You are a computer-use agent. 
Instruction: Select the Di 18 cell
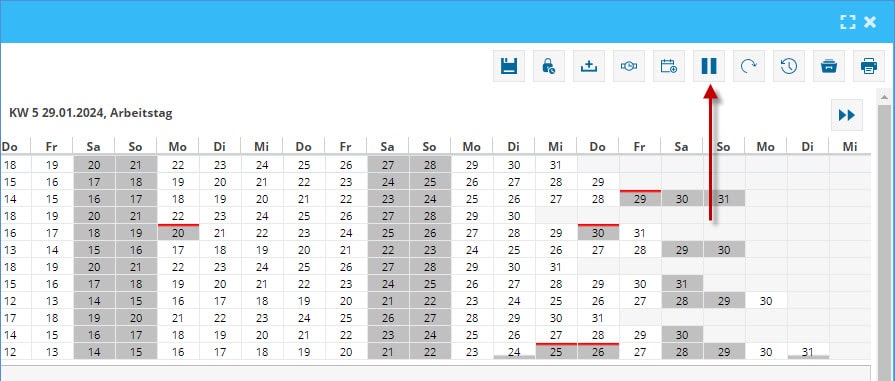pos(220,250)
